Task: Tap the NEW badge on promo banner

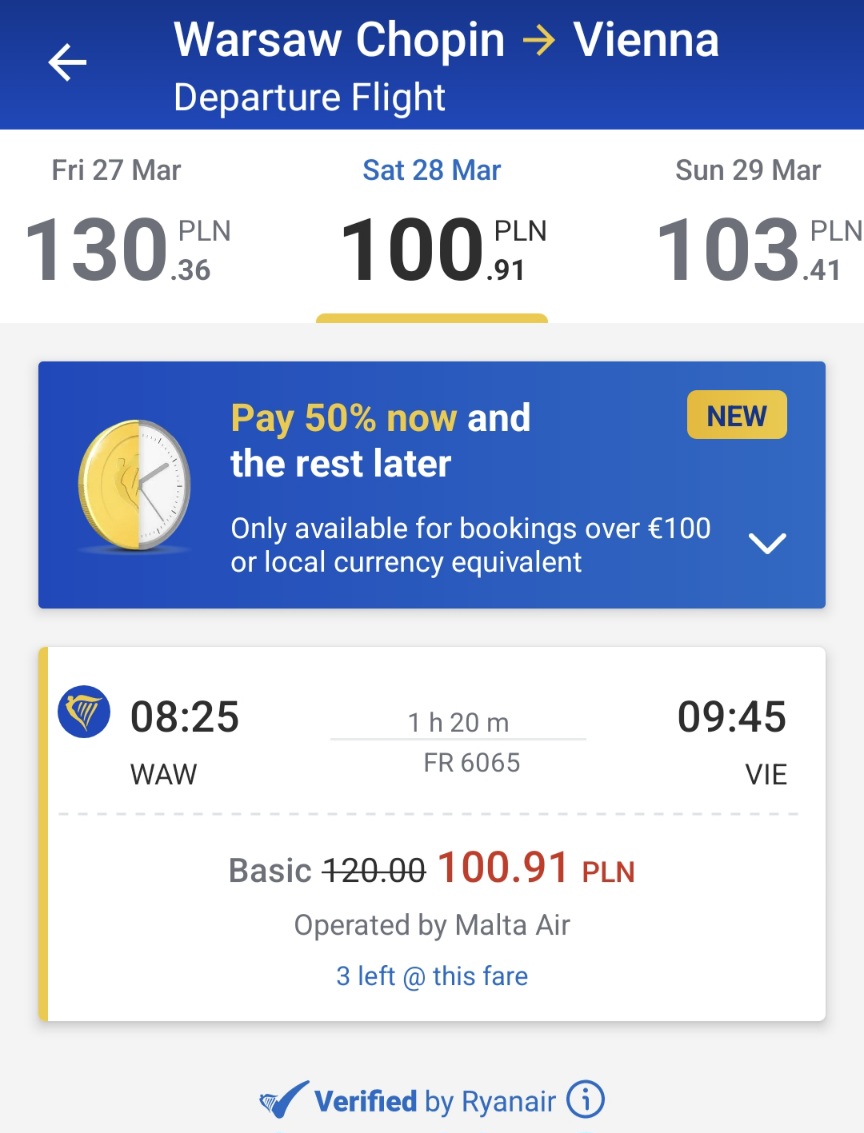Action: 737,415
